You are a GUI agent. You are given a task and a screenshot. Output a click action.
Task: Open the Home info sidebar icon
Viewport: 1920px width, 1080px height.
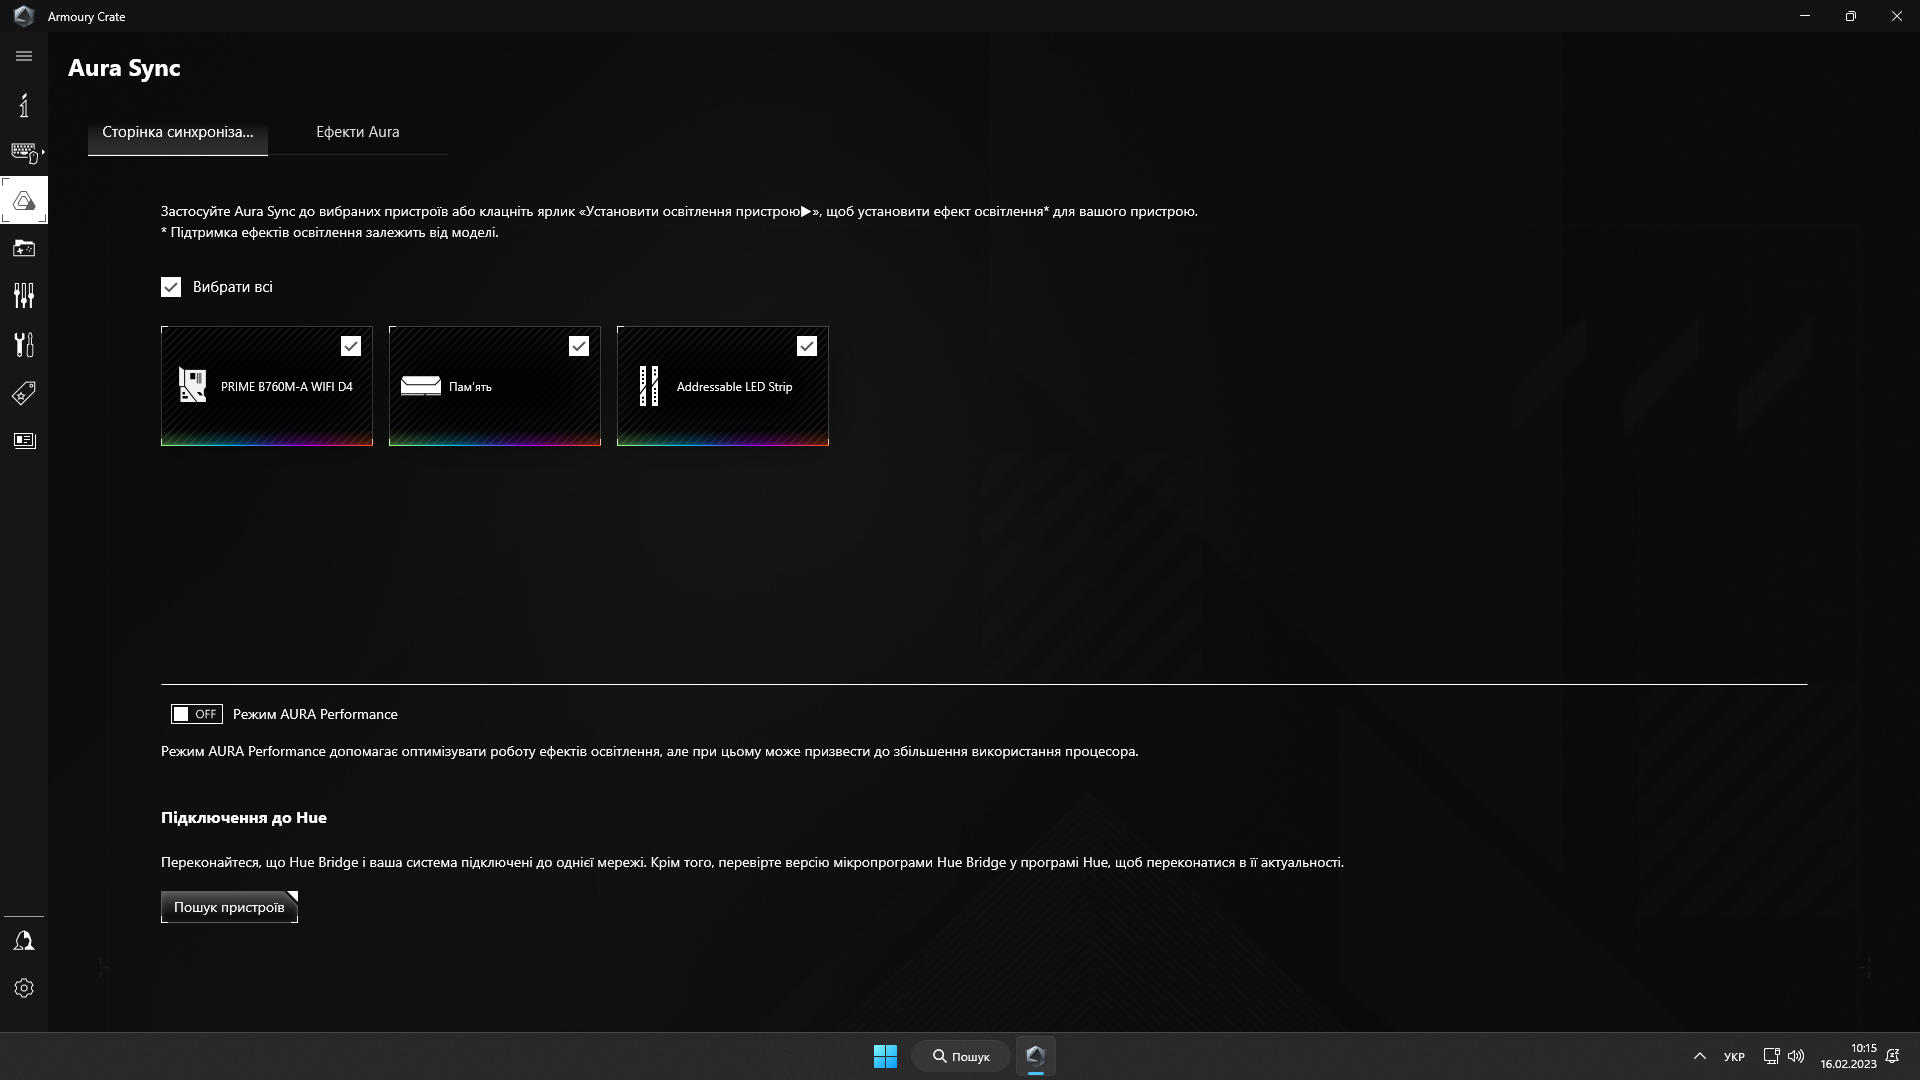tap(24, 105)
